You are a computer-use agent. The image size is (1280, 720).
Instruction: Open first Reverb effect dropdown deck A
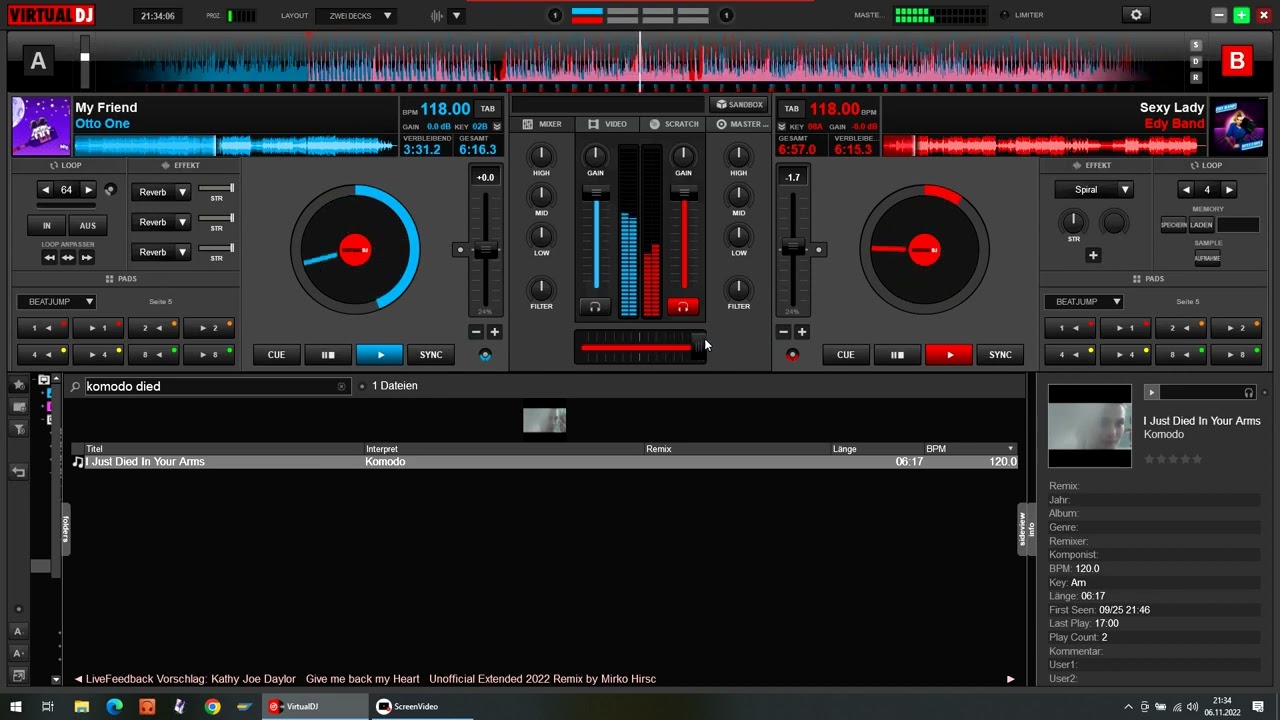click(161, 192)
